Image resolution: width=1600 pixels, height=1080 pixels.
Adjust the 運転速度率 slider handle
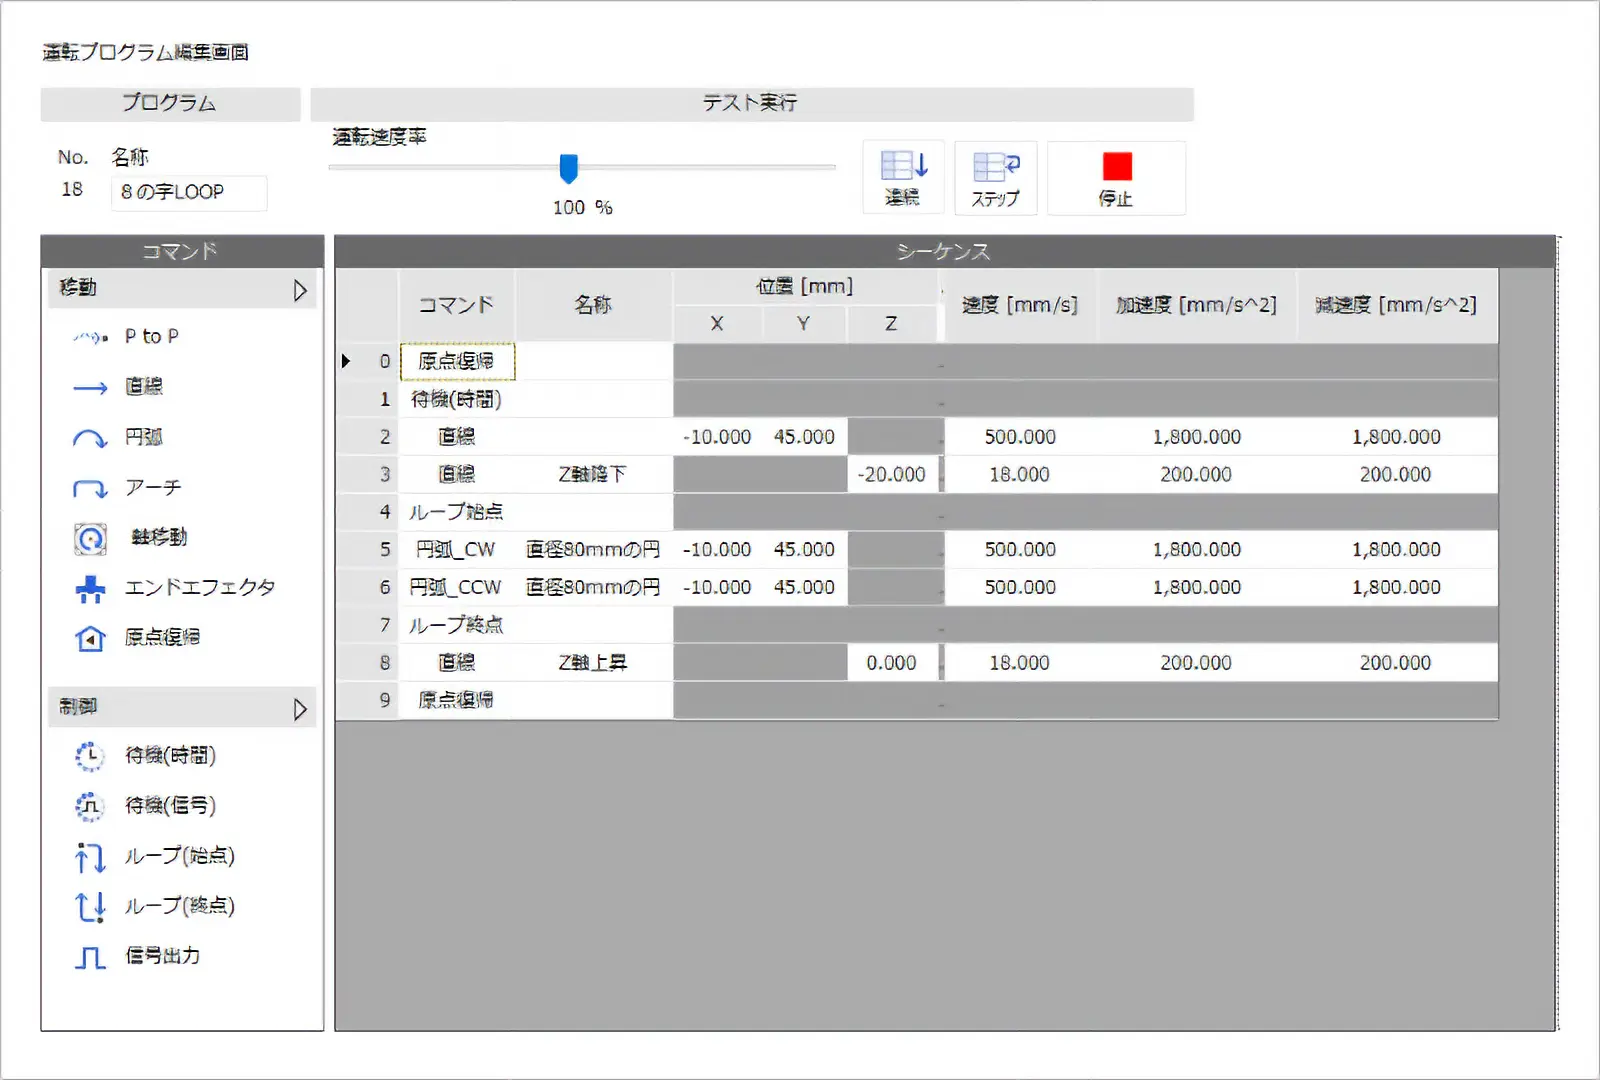568,169
